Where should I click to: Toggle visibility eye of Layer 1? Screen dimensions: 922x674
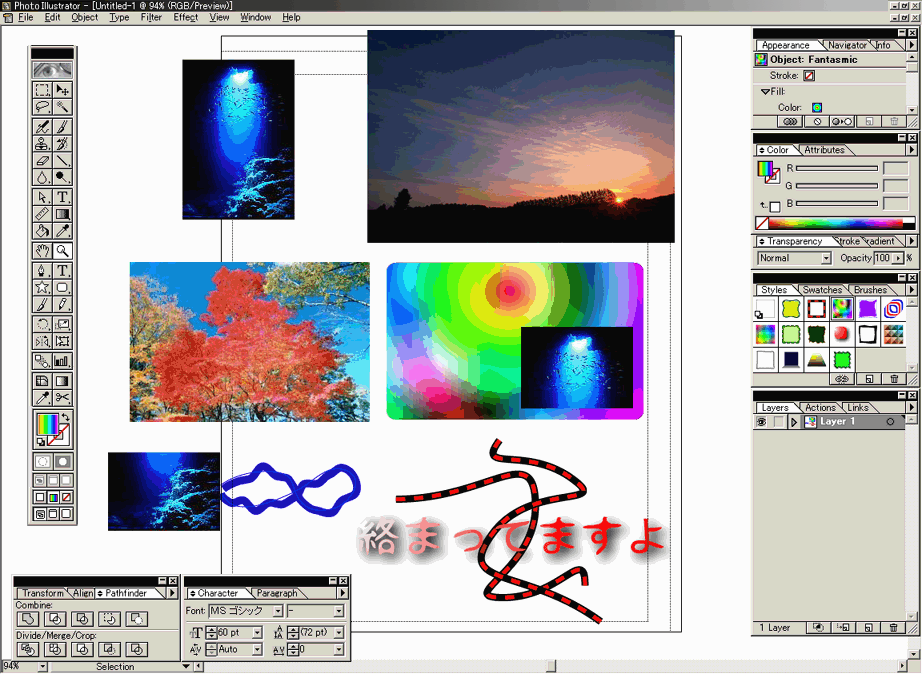[761, 423]
